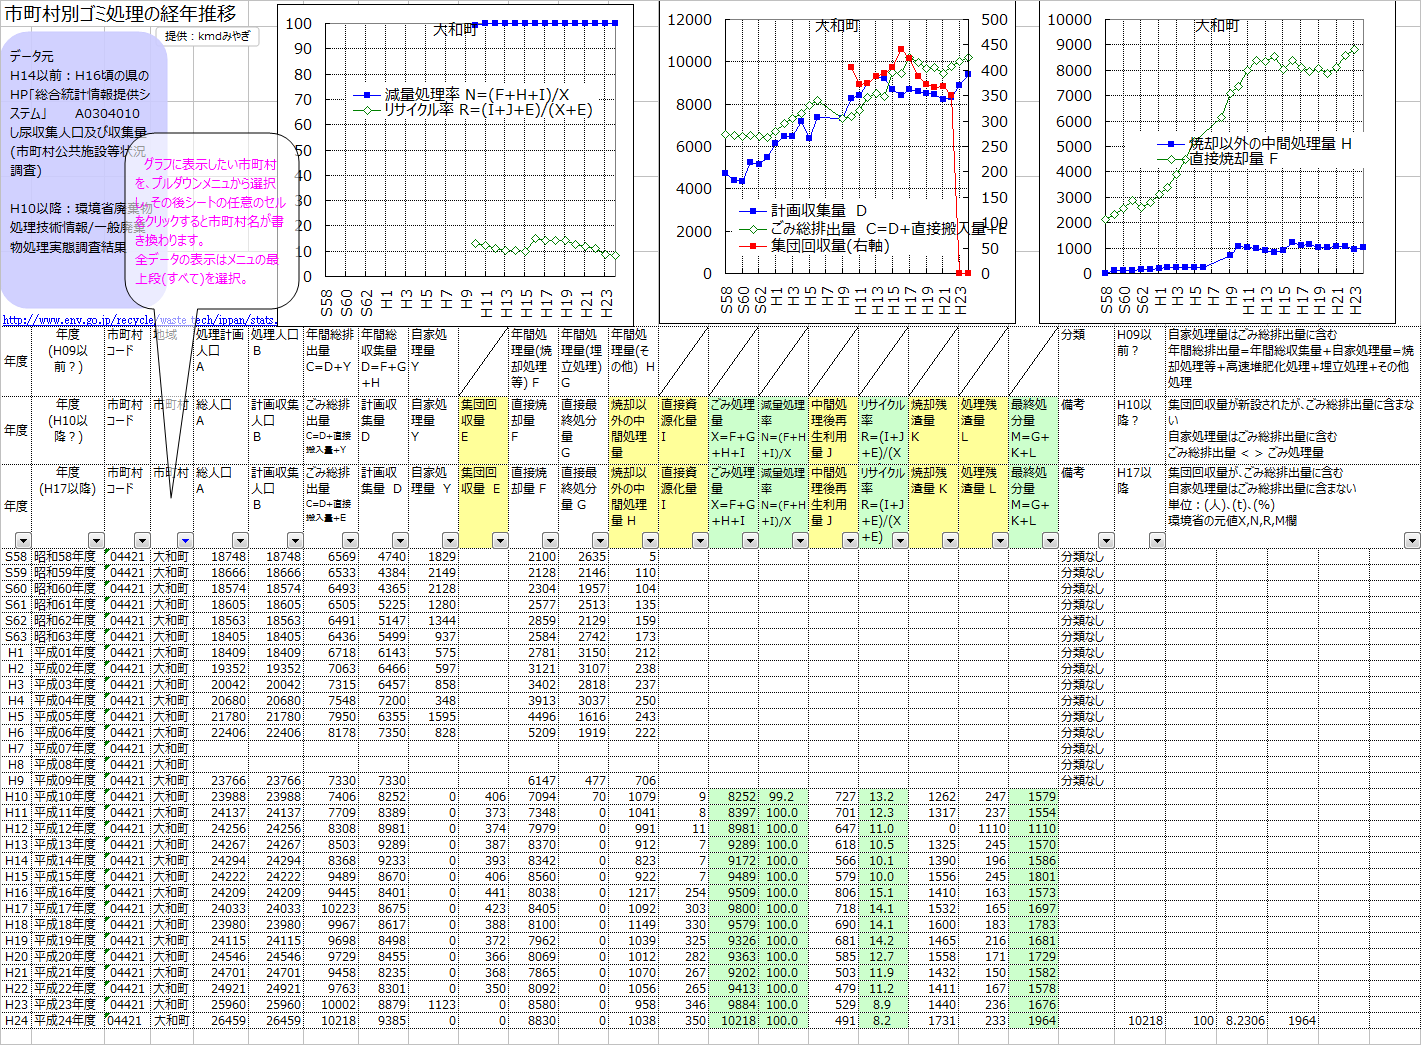
Task: Open the 焼却以外の中間処理量 H filter dropdown
Action: coord(650,541)
